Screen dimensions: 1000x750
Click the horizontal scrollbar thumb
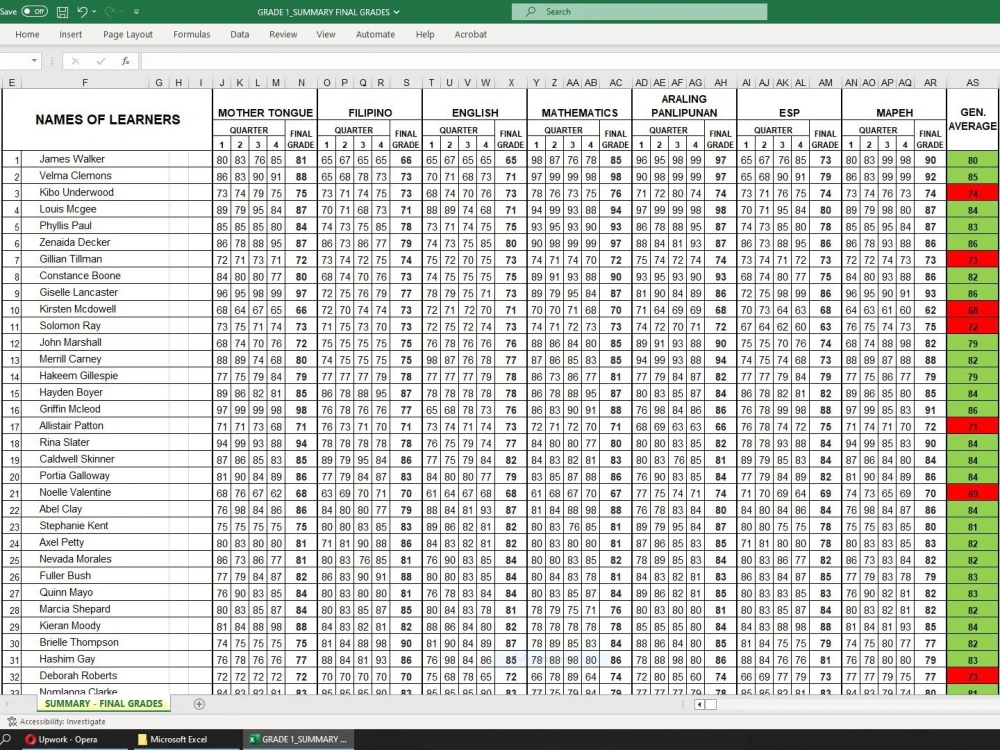(x=711, y=704)
